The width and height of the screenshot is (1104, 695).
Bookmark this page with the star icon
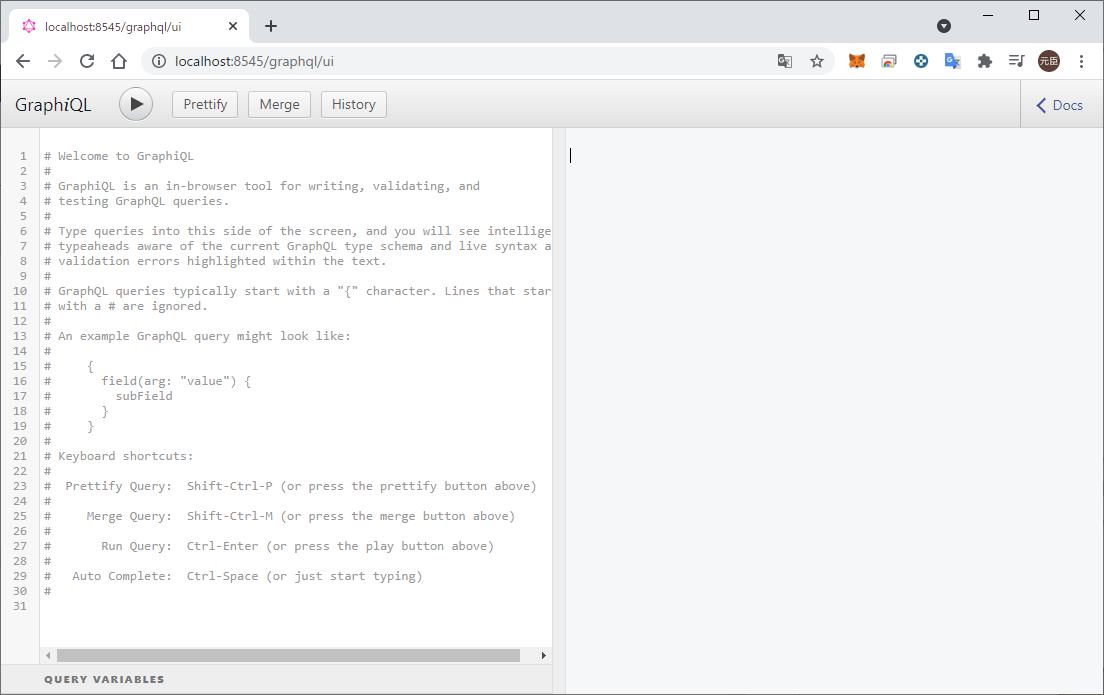click(817, 61)
